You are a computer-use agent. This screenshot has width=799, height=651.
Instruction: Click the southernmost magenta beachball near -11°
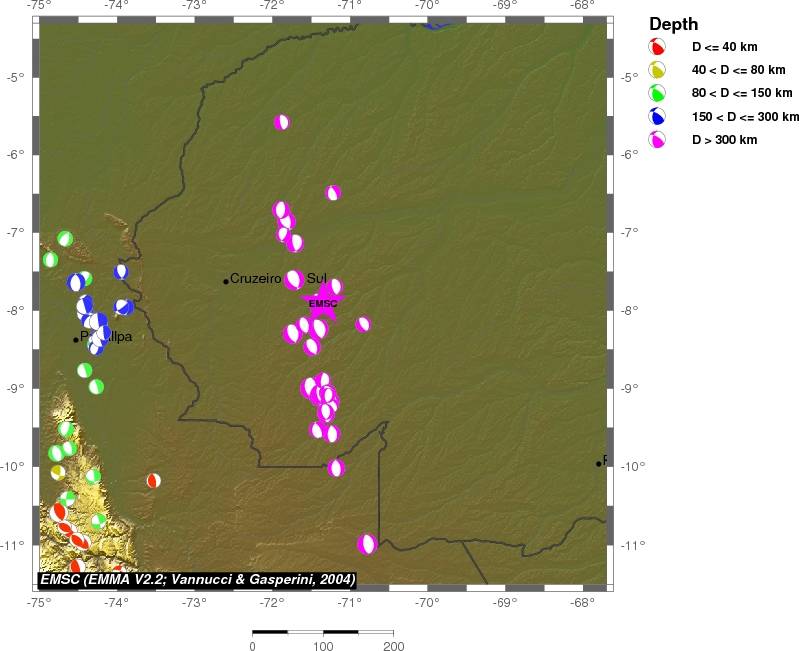click(367, 544)
